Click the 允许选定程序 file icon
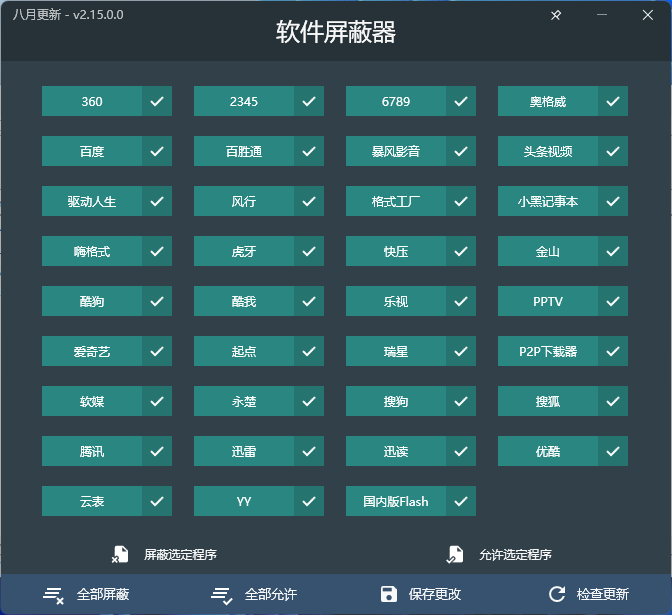This screenshot has width=672, height=615. pyautogui.click(x=456, y=554)
